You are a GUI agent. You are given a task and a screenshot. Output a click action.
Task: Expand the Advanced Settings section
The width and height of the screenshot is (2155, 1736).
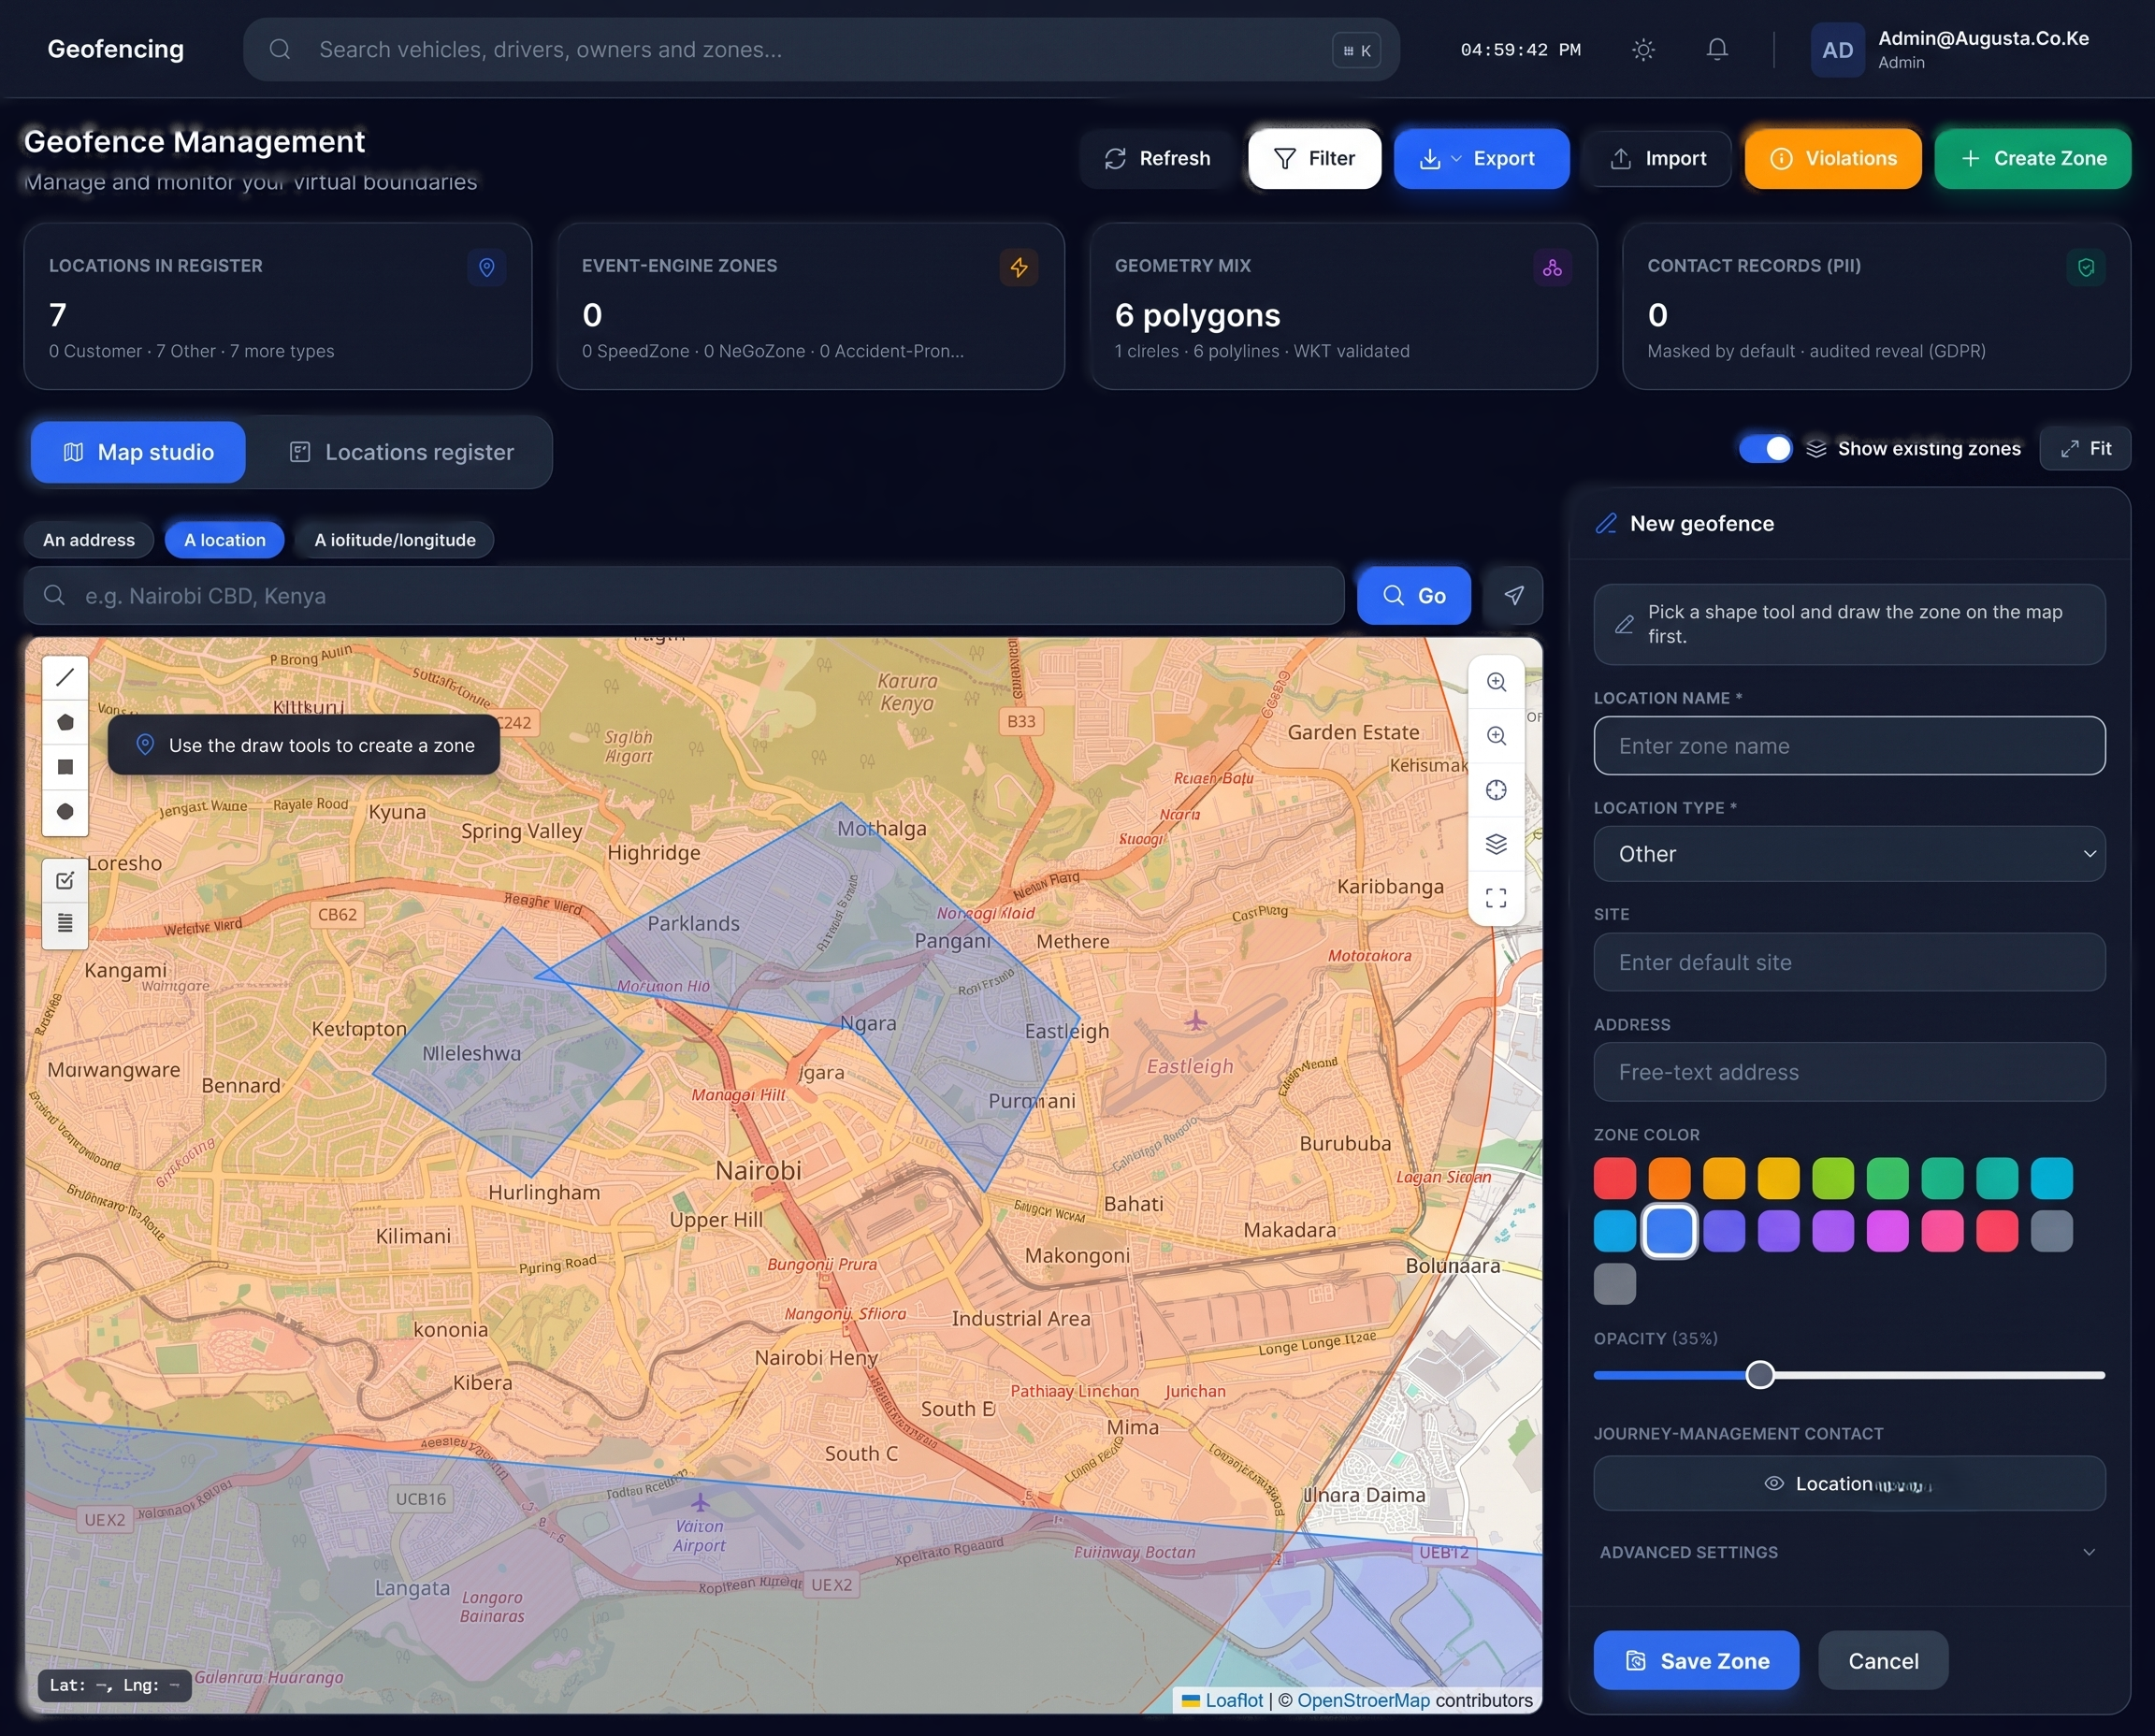click(1849, 1552)
